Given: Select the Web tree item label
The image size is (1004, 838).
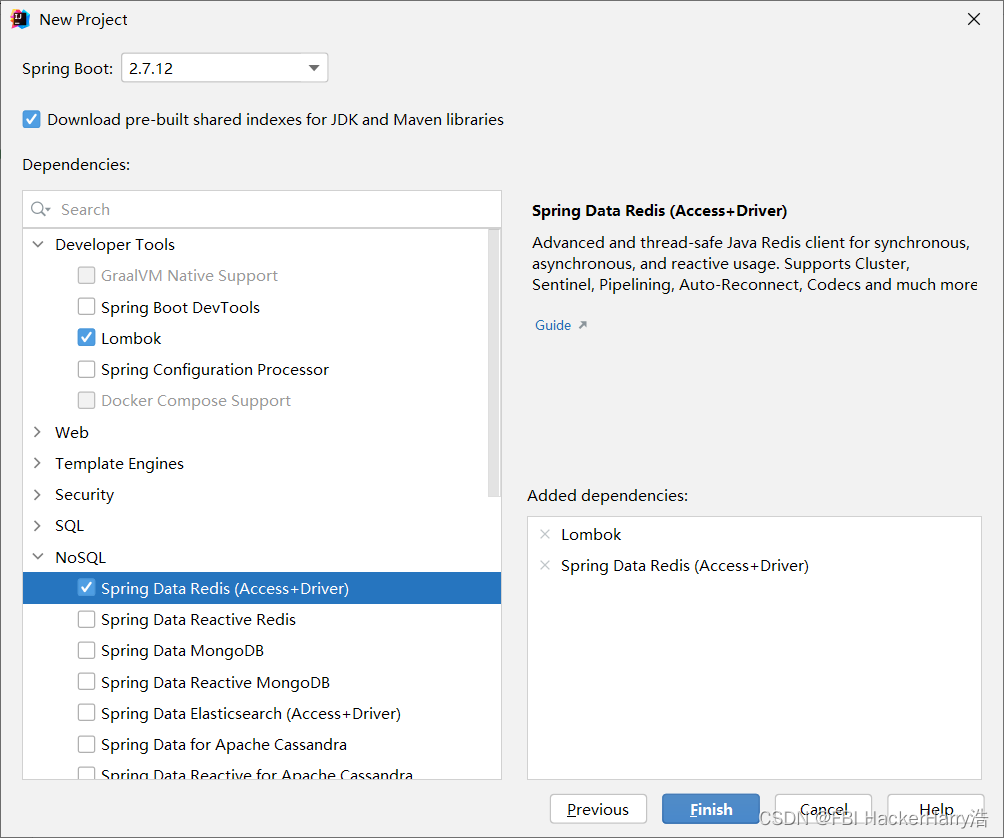Looking at the screenshot, I should (72, 432).
